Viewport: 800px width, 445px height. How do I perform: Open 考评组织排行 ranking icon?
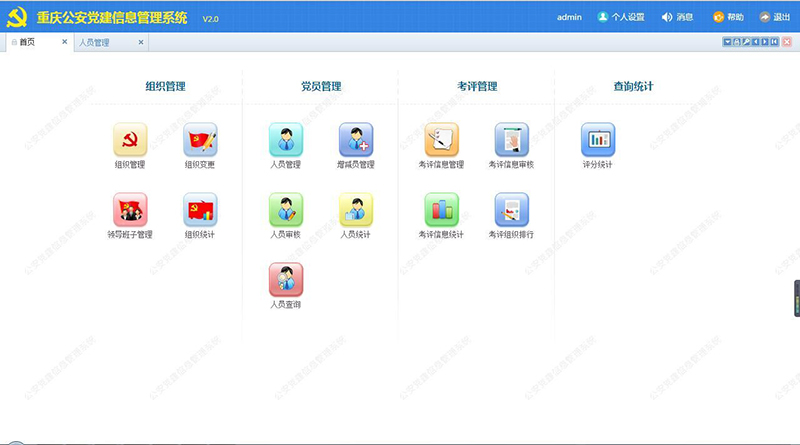[511, 210]
